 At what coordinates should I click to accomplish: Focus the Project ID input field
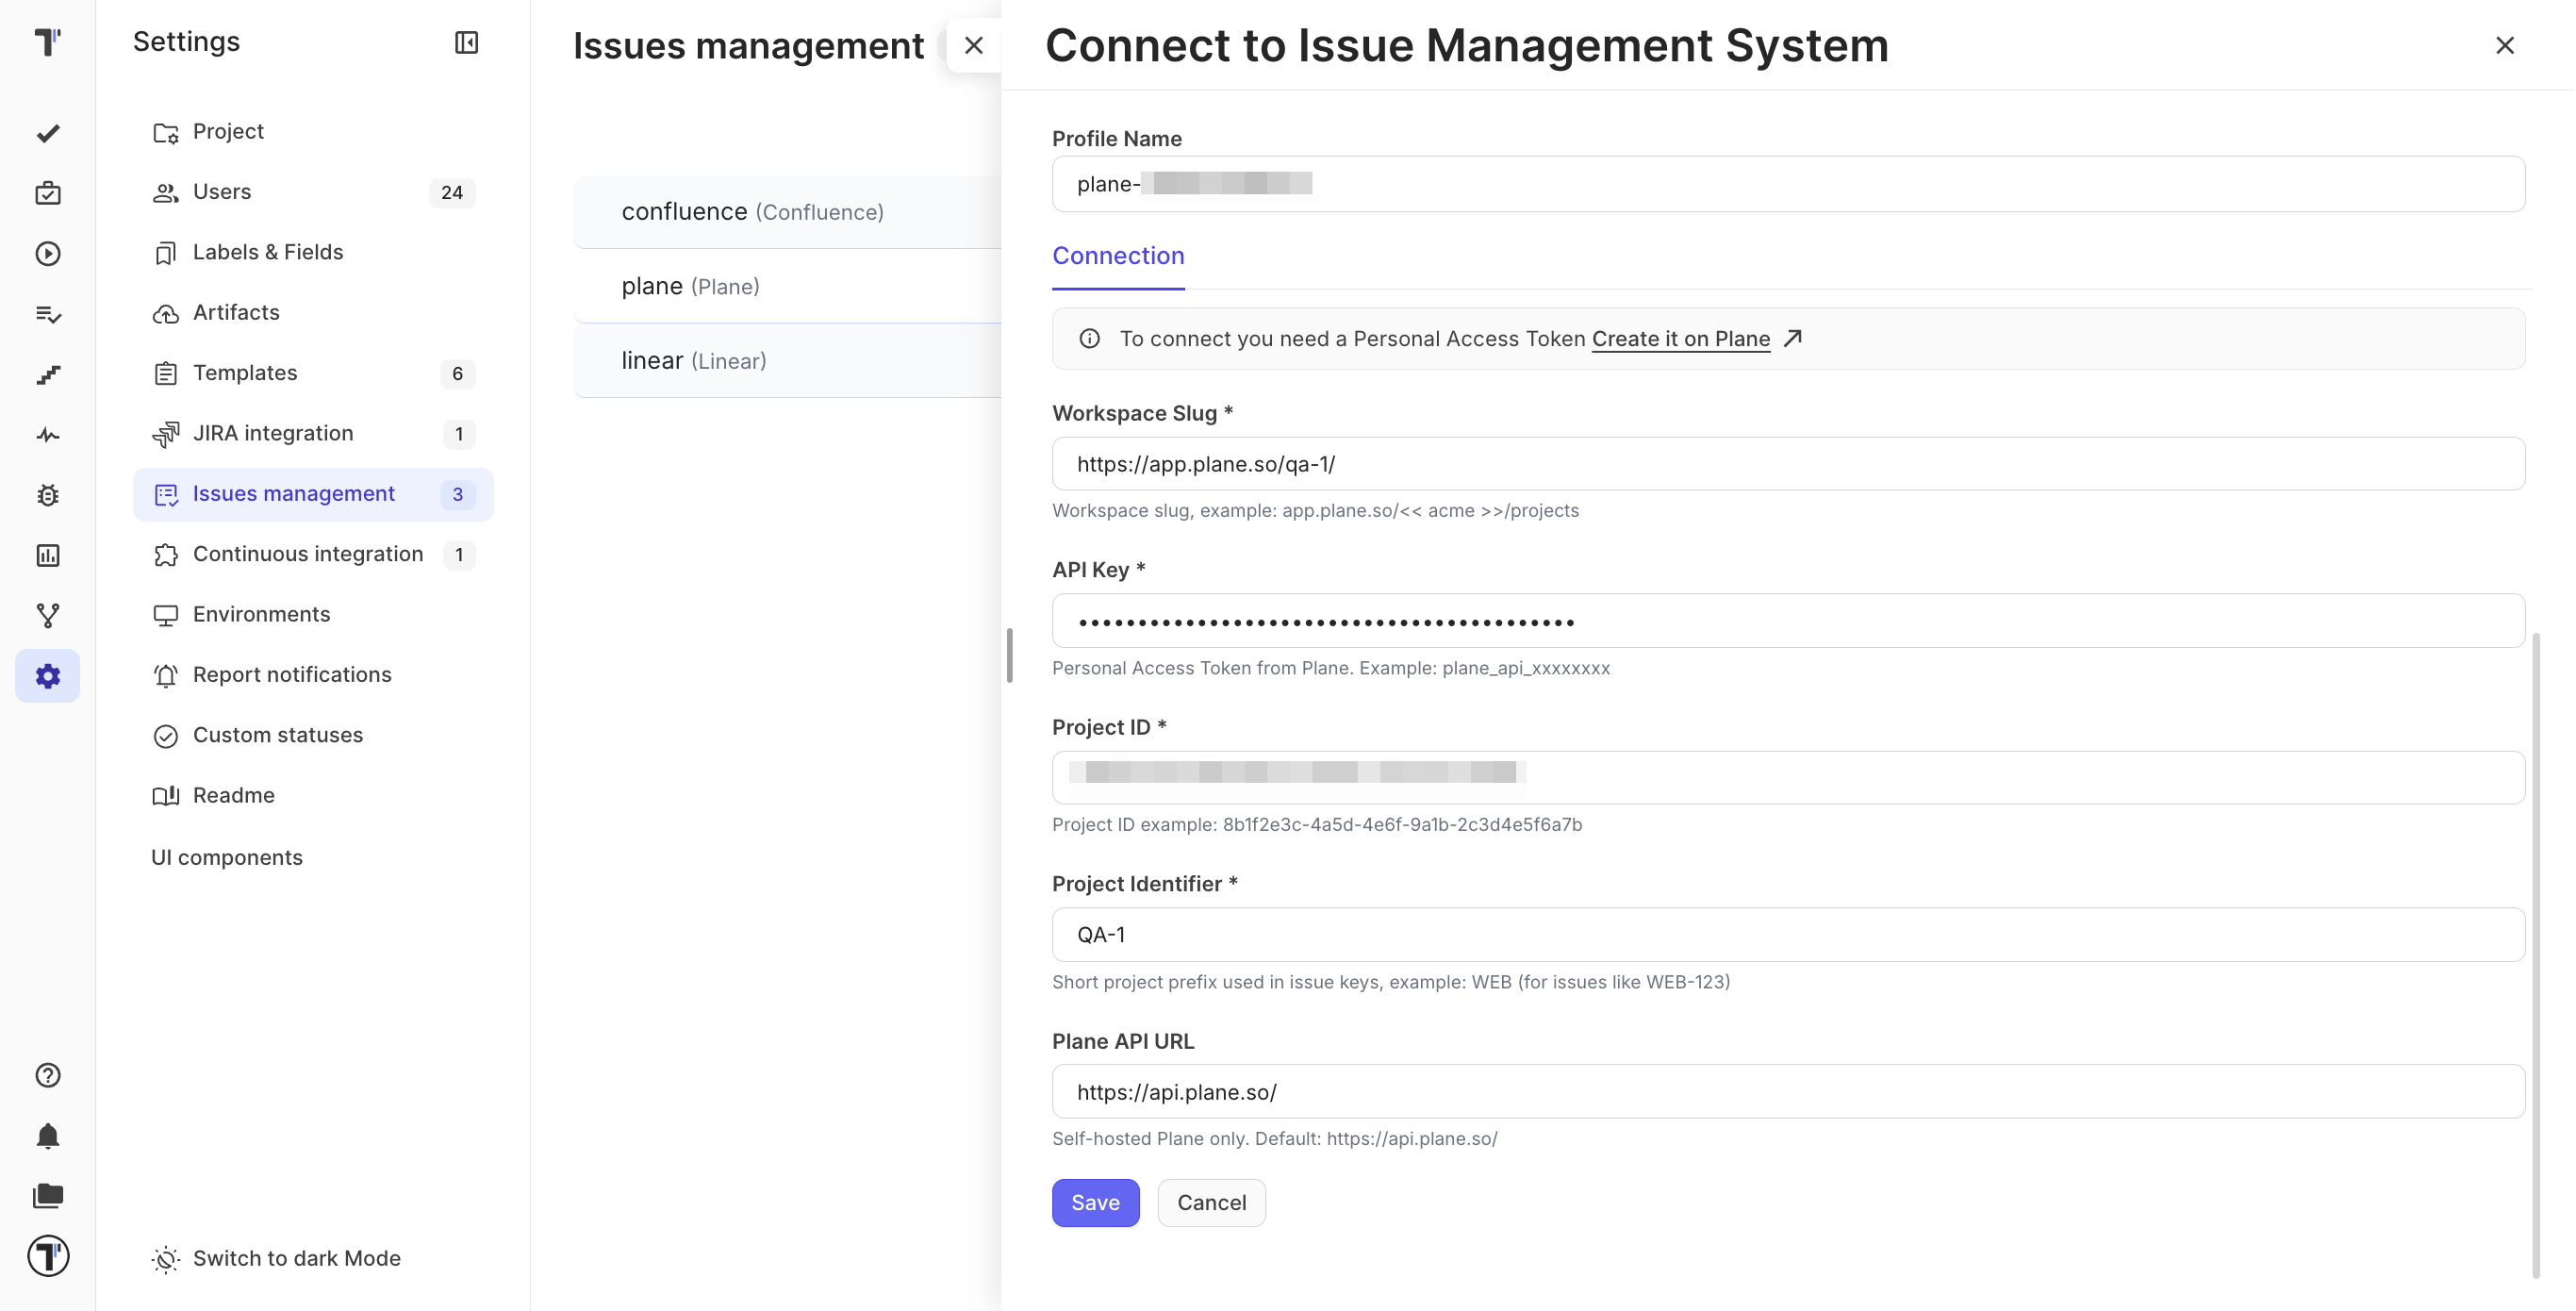coord(1788,778)
